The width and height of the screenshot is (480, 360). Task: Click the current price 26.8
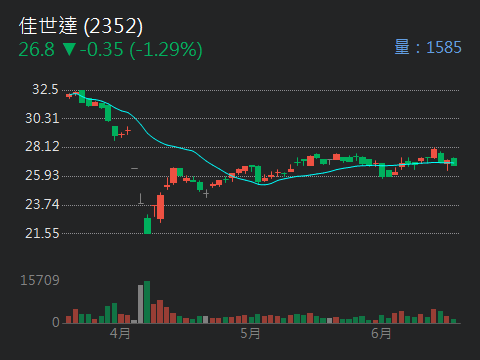(36, 50)
